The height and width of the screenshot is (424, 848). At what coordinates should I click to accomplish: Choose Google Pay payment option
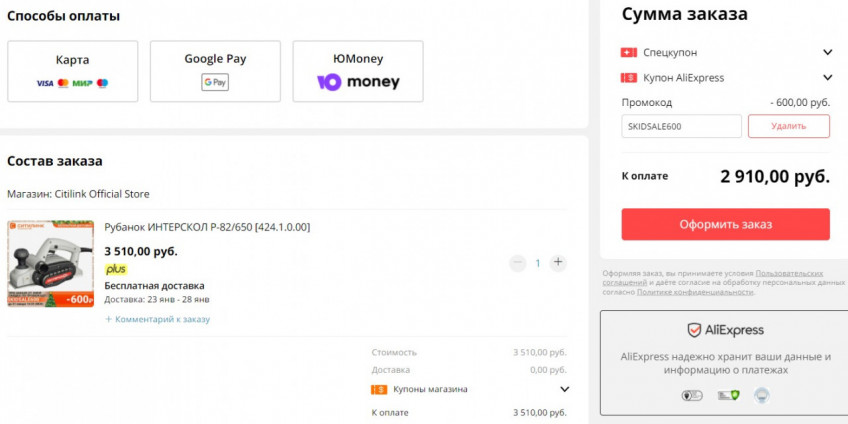215,71
